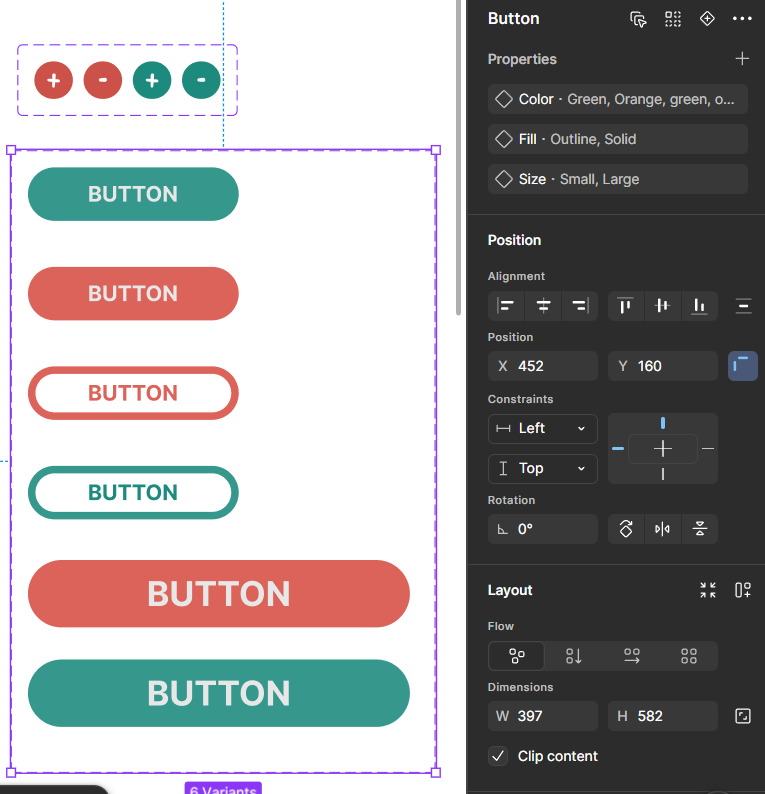Flip selection vertically
Image resolution: width=765 pixels, height=794 pixels.
pos(700,529)
